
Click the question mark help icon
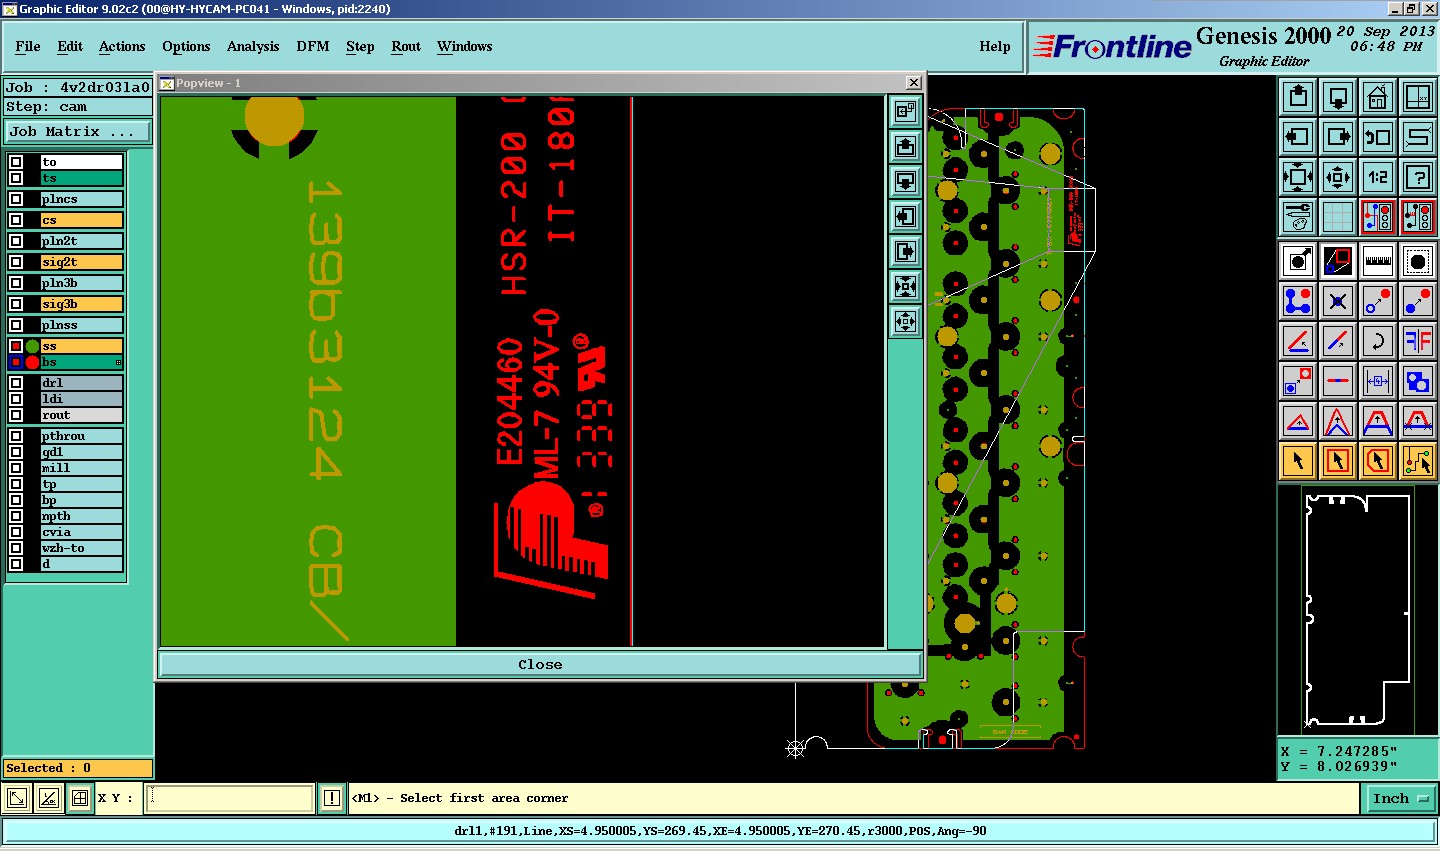point(1418,177)
